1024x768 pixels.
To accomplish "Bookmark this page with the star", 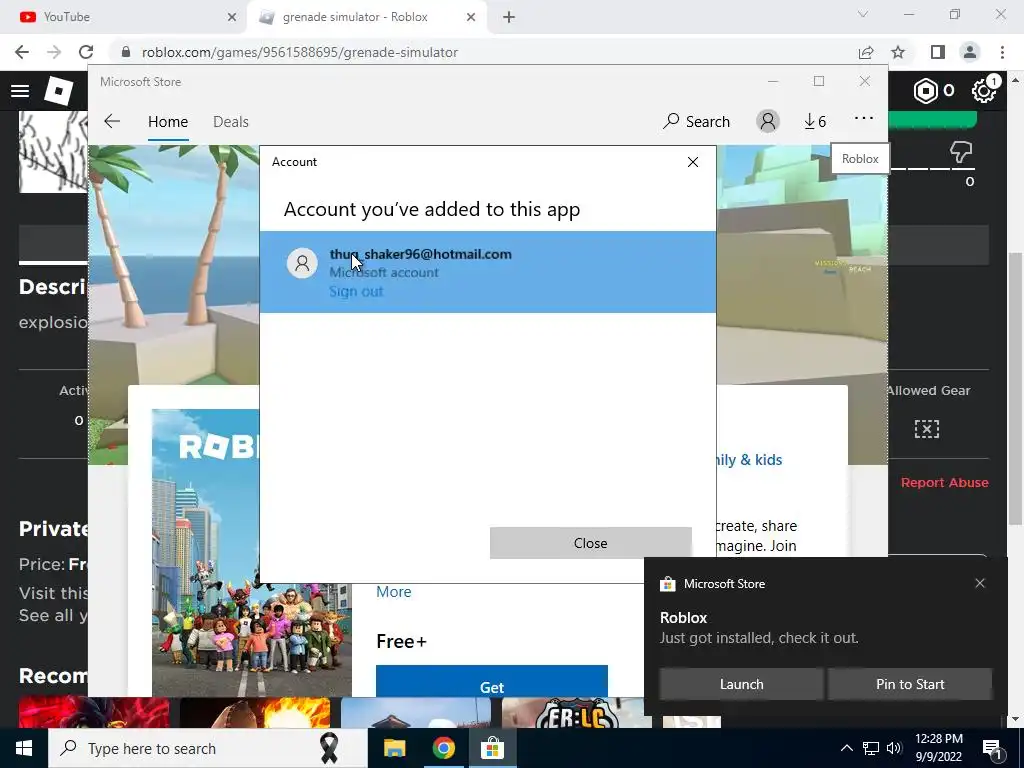I will coord(898,52).
